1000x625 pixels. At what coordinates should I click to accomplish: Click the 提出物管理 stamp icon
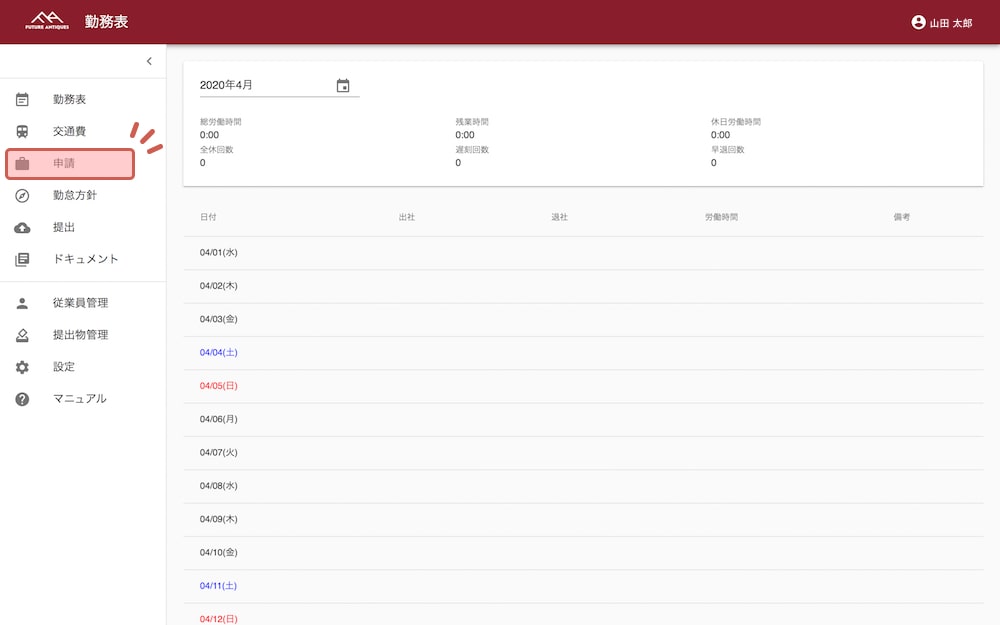22,335
